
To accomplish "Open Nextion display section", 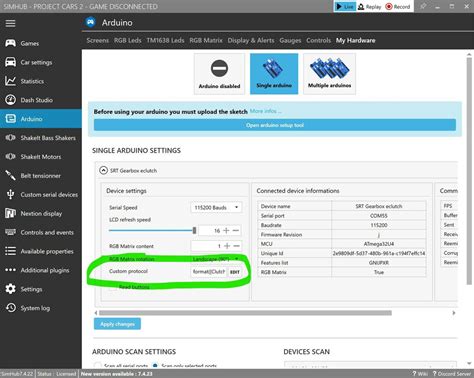I will (41, 213).
